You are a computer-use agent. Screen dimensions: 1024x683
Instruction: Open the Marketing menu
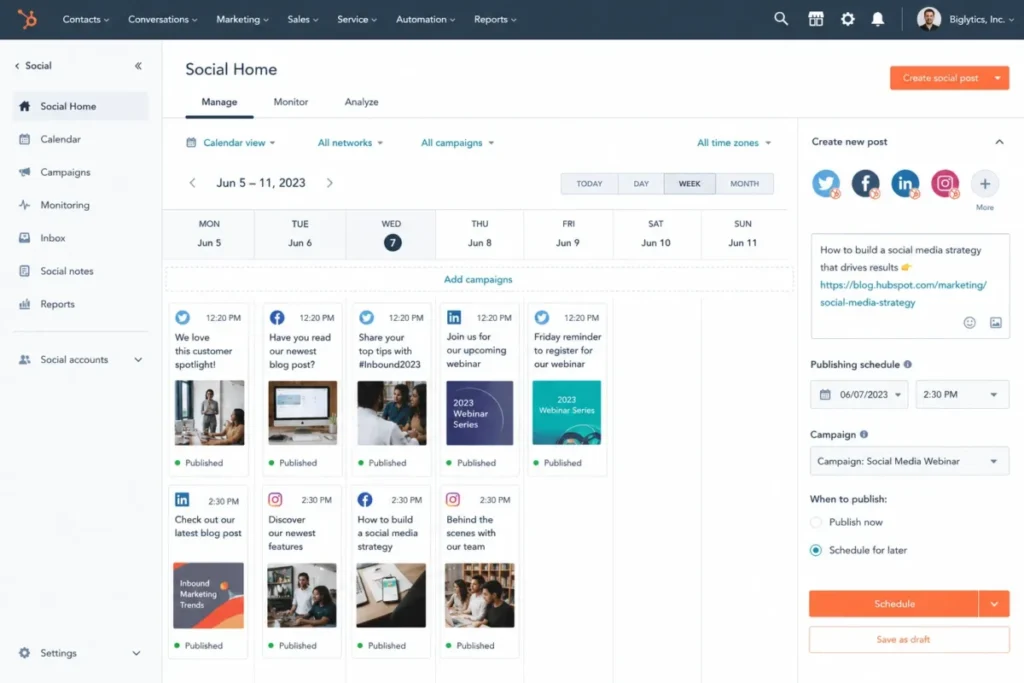pyautogui.click(x=242, y=19)
